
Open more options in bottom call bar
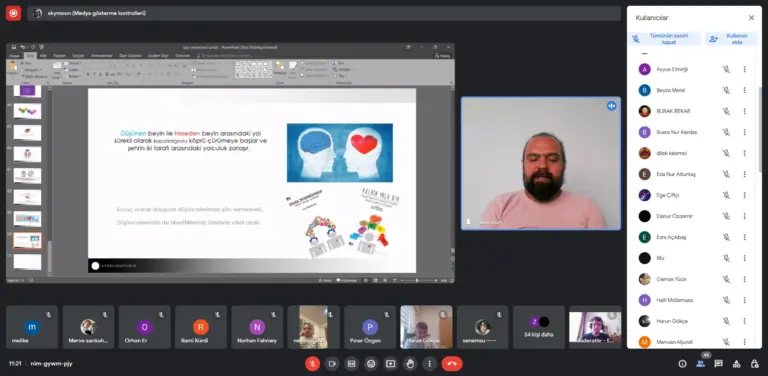point(430,364)
